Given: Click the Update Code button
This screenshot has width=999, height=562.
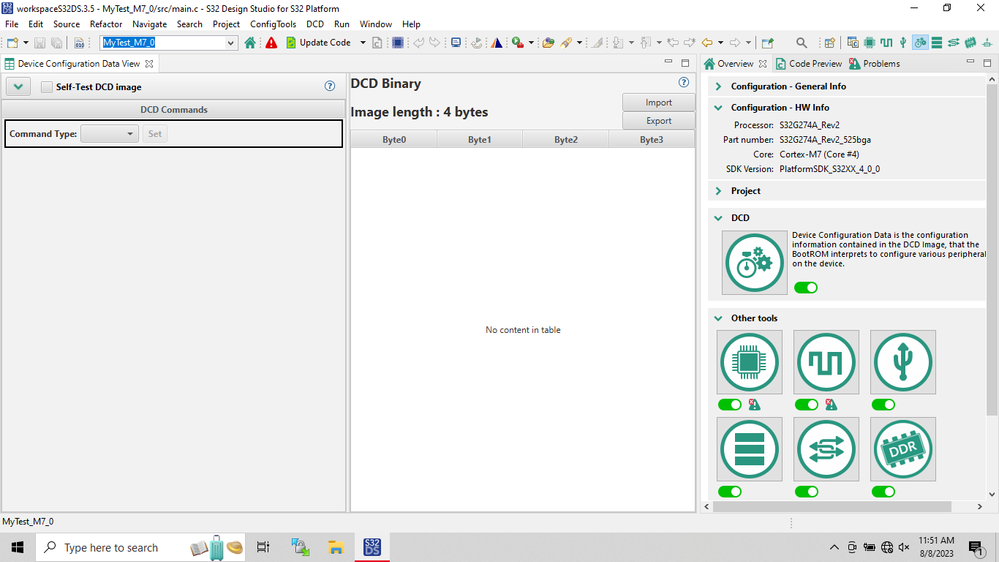Looking at the screenshot, I should pos(318,43).
